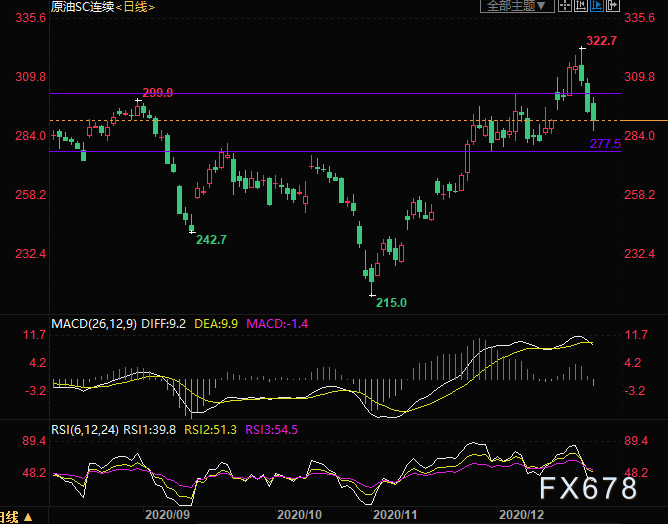668x524 pixels.
Task: Click the <日线> period label beside the title
Action: coord(135,6)
